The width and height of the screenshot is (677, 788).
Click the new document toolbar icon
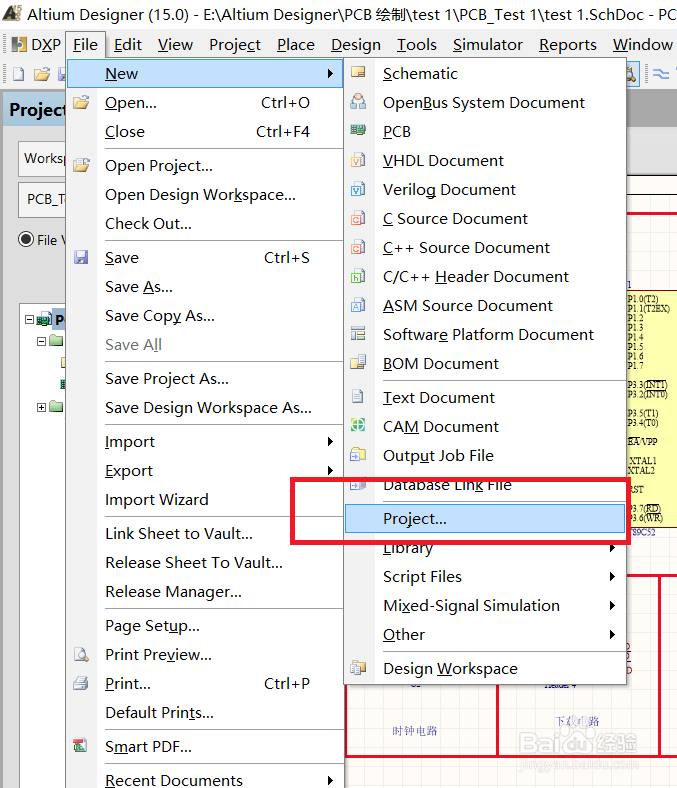click(19, 74)
